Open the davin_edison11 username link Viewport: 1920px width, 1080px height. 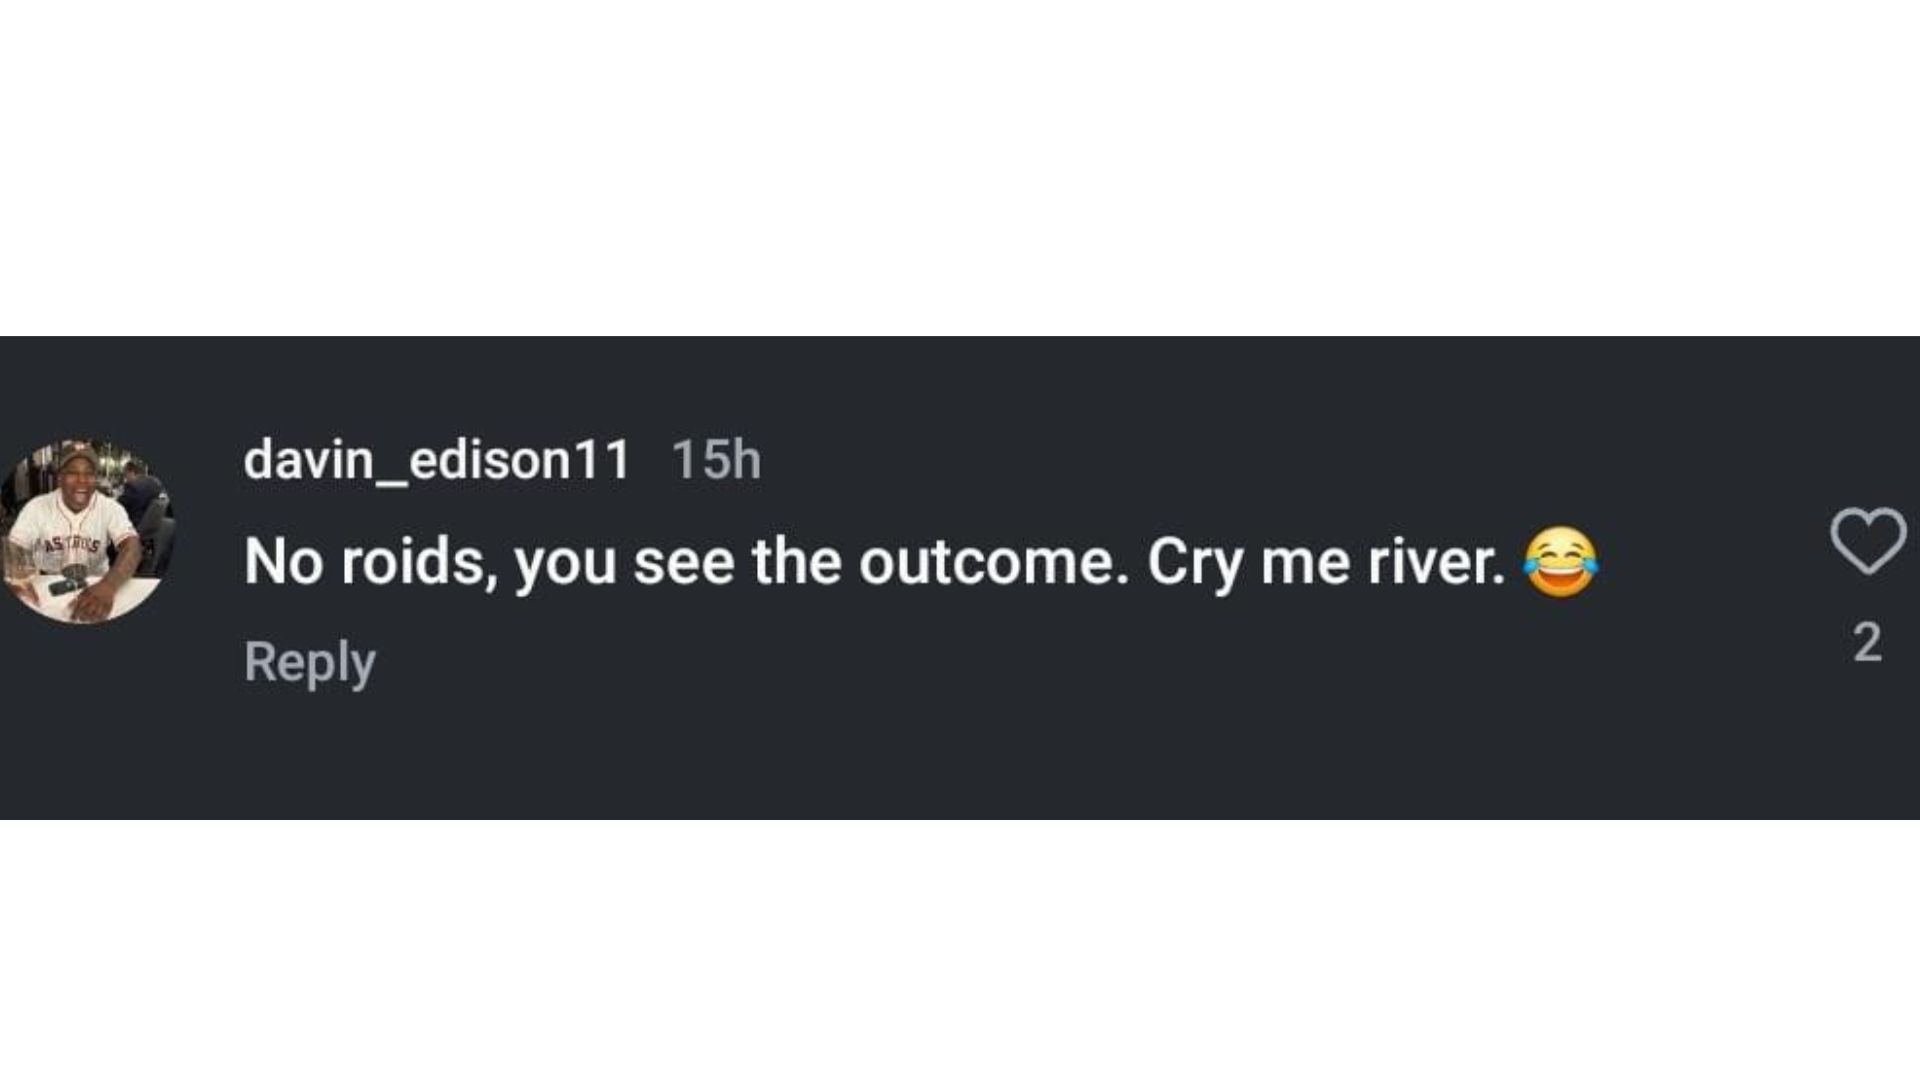(437, 460)
